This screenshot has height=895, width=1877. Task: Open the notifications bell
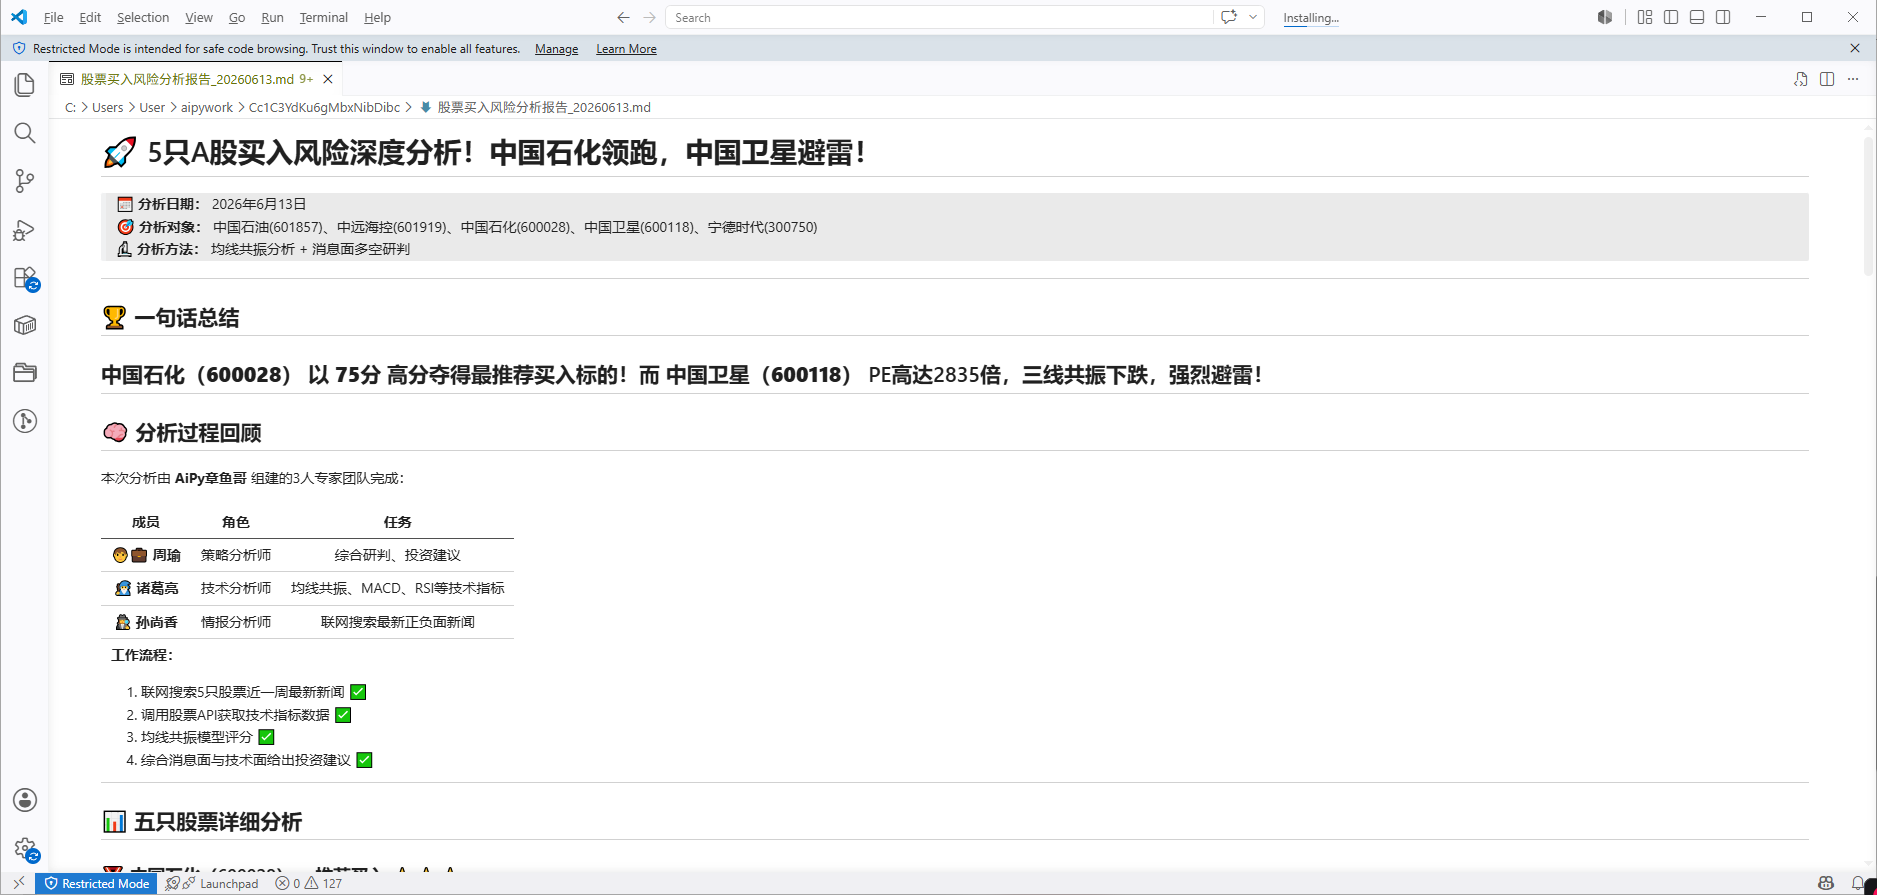[1858, 883]
